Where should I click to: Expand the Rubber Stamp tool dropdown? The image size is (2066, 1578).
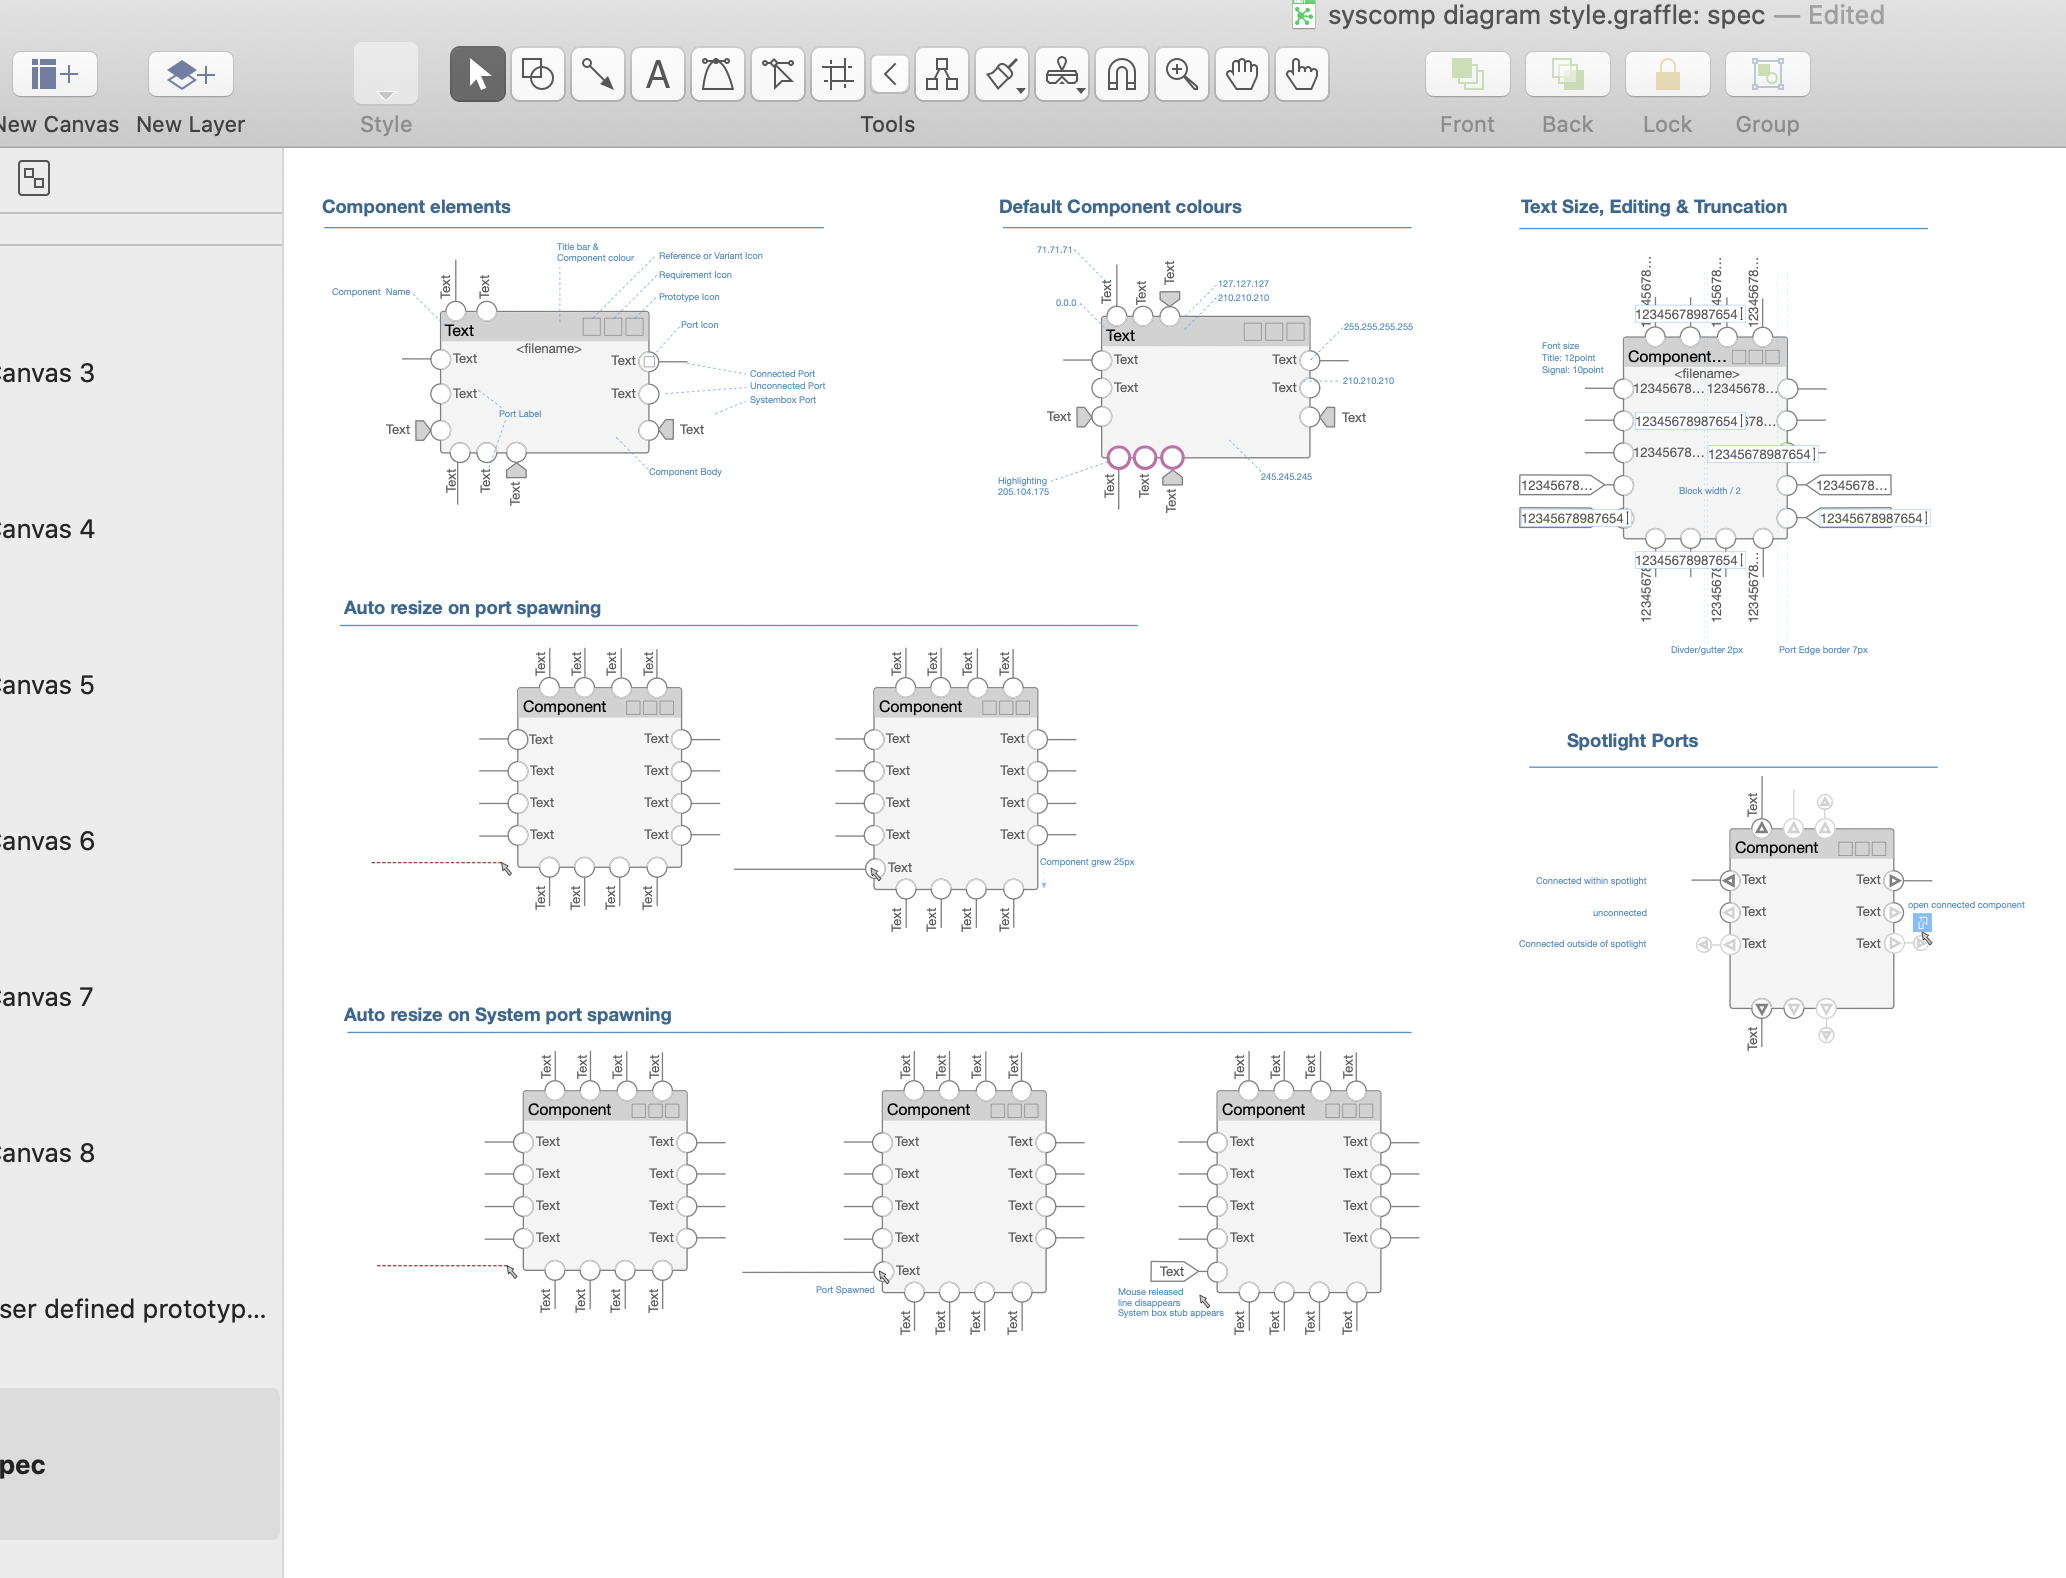(x=1081, y=91)
